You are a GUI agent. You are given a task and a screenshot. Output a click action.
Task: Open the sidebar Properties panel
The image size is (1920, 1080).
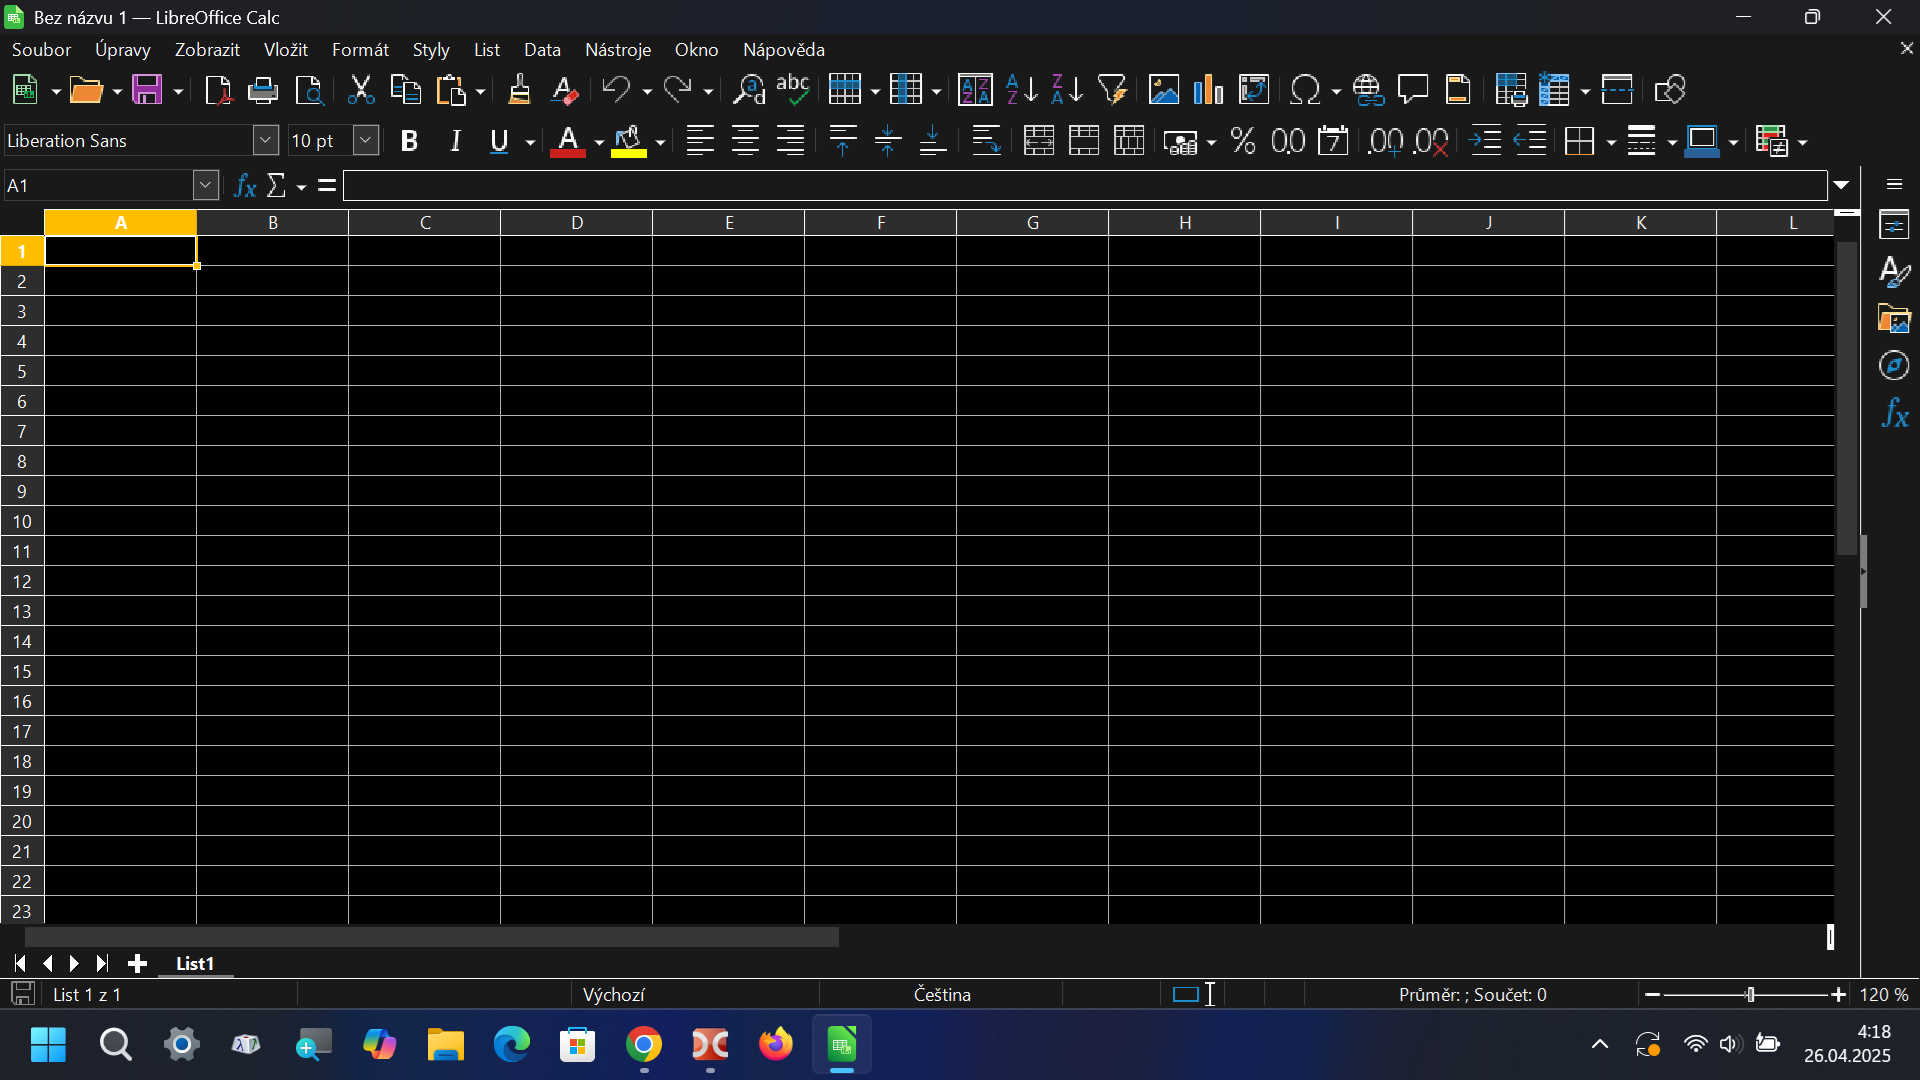(1895, 225)
